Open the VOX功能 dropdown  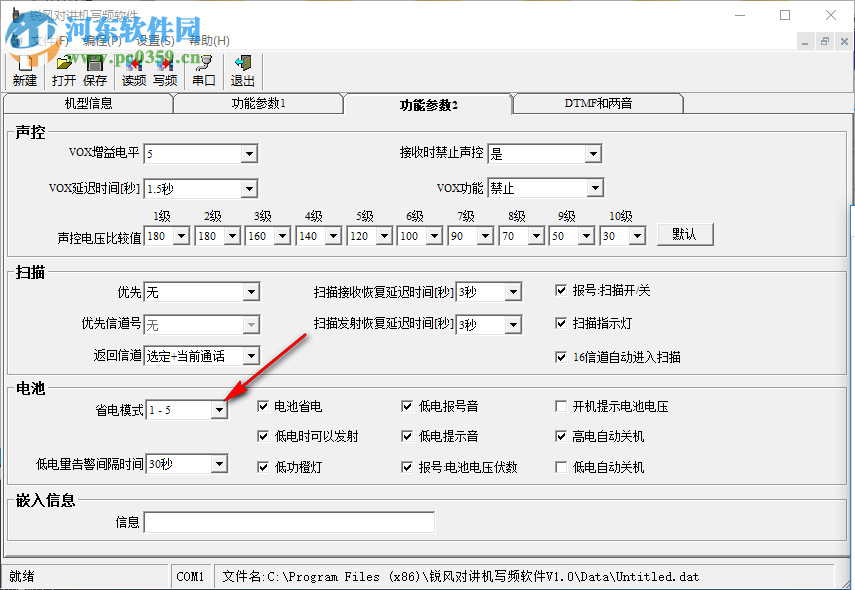[595, 187]
